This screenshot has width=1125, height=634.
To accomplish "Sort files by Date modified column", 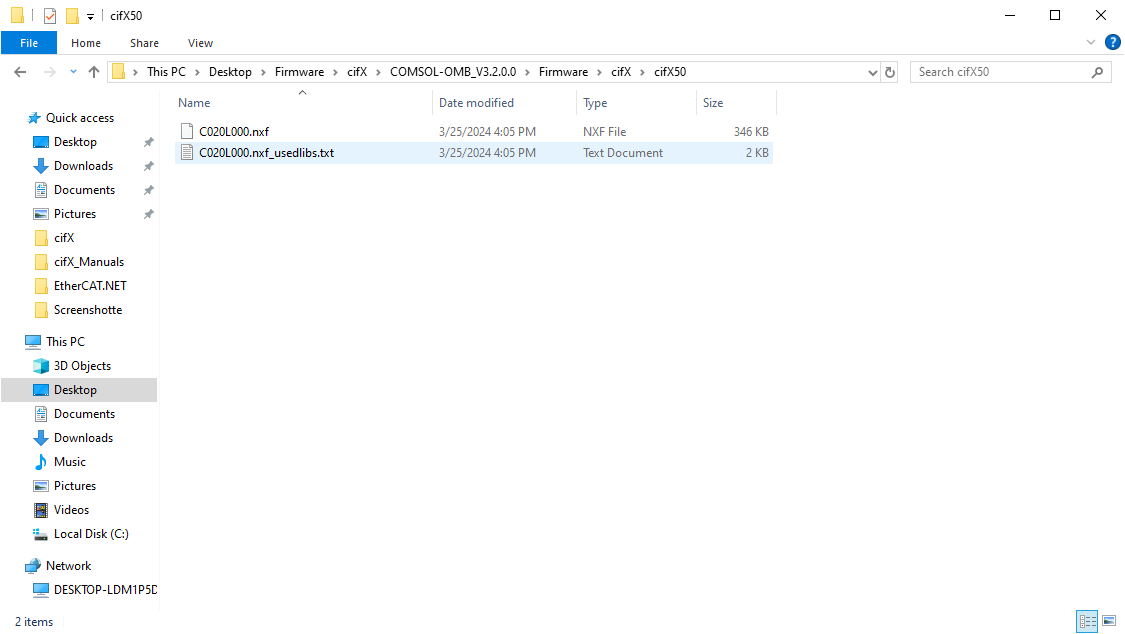I will [476, 103].
